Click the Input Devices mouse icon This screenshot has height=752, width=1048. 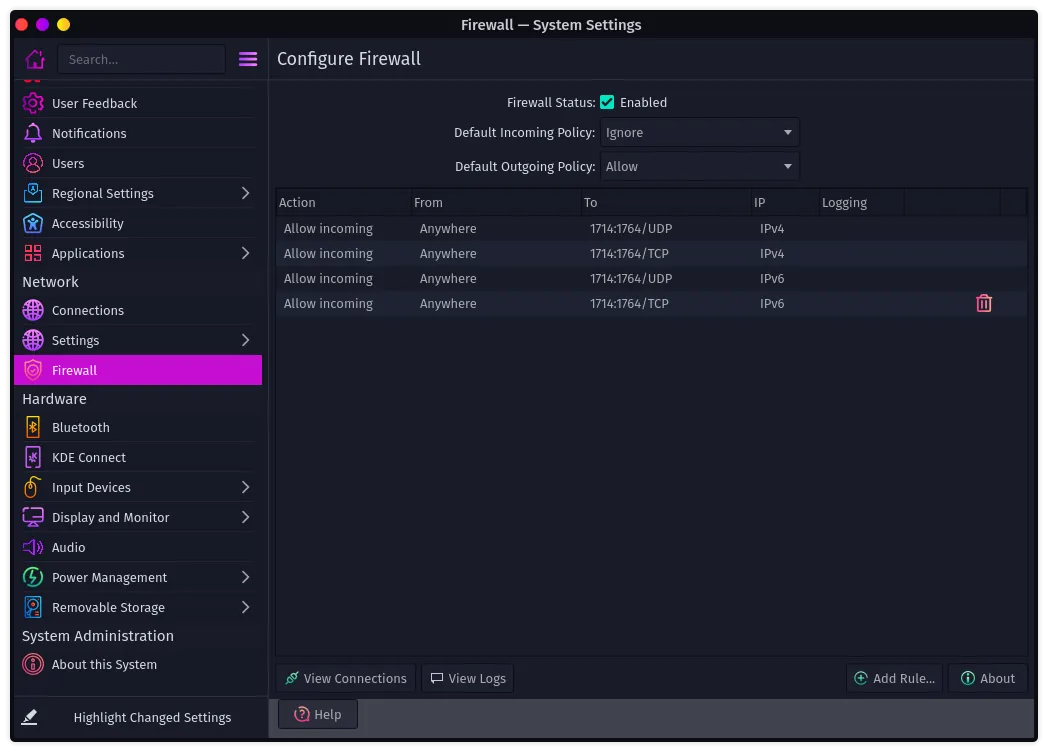33,487
